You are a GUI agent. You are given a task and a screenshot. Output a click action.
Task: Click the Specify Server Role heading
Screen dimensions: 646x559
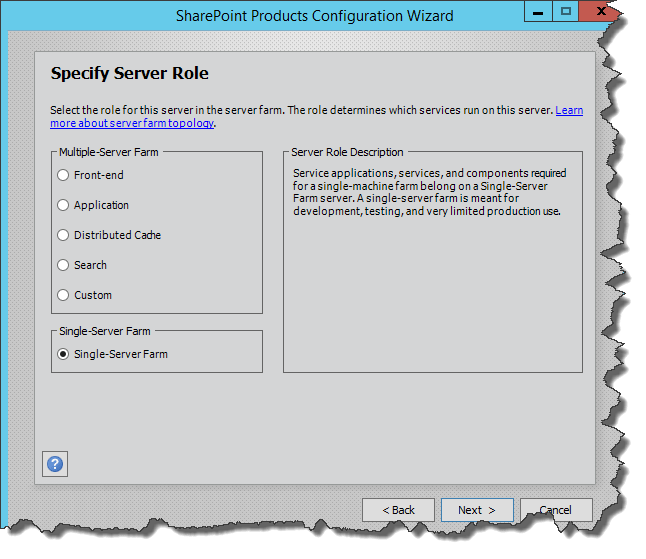pos(129,74)
